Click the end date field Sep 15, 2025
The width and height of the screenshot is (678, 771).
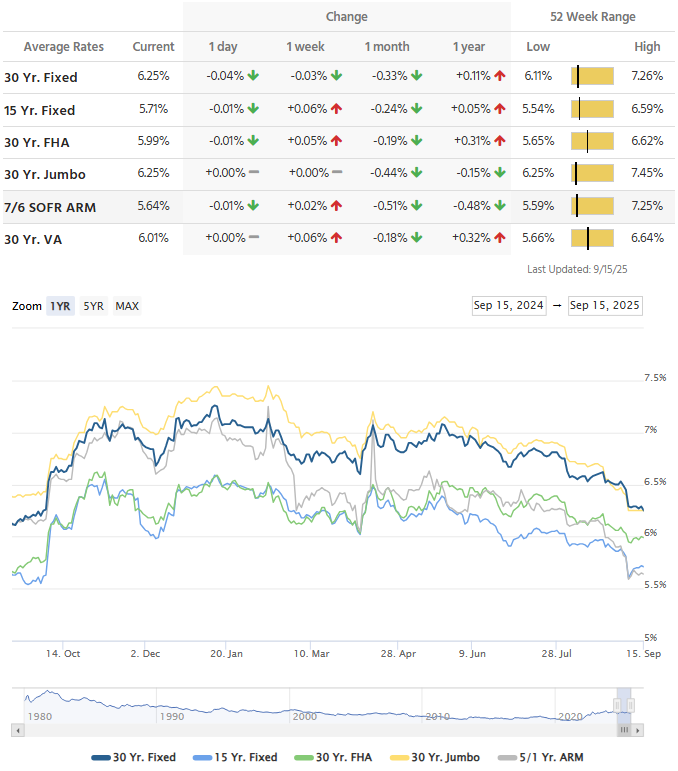coord(605,306)
